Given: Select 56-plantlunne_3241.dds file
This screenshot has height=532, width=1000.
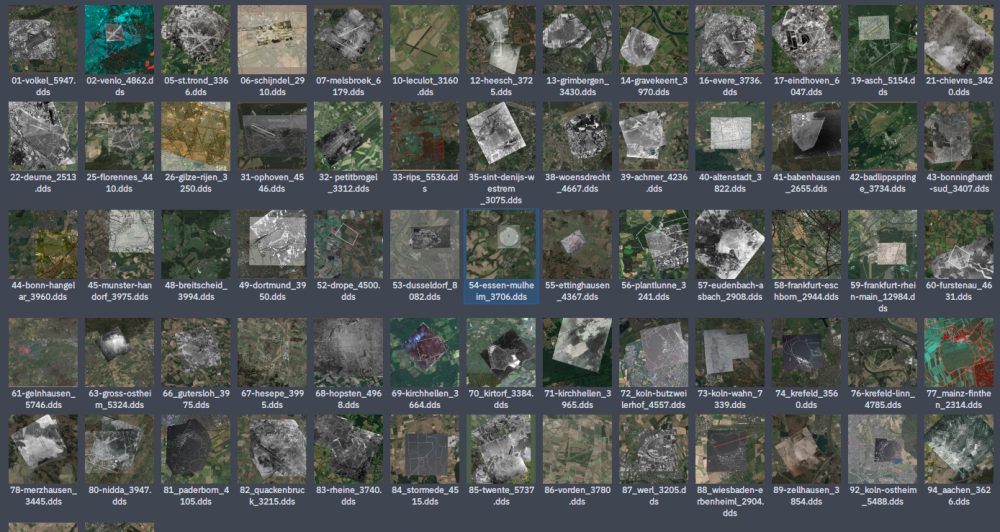Looking at the screenshot, I should (654, 244).
